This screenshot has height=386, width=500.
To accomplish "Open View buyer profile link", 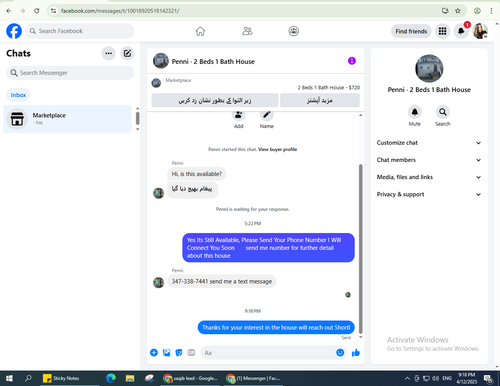I will tap(277, 149).
